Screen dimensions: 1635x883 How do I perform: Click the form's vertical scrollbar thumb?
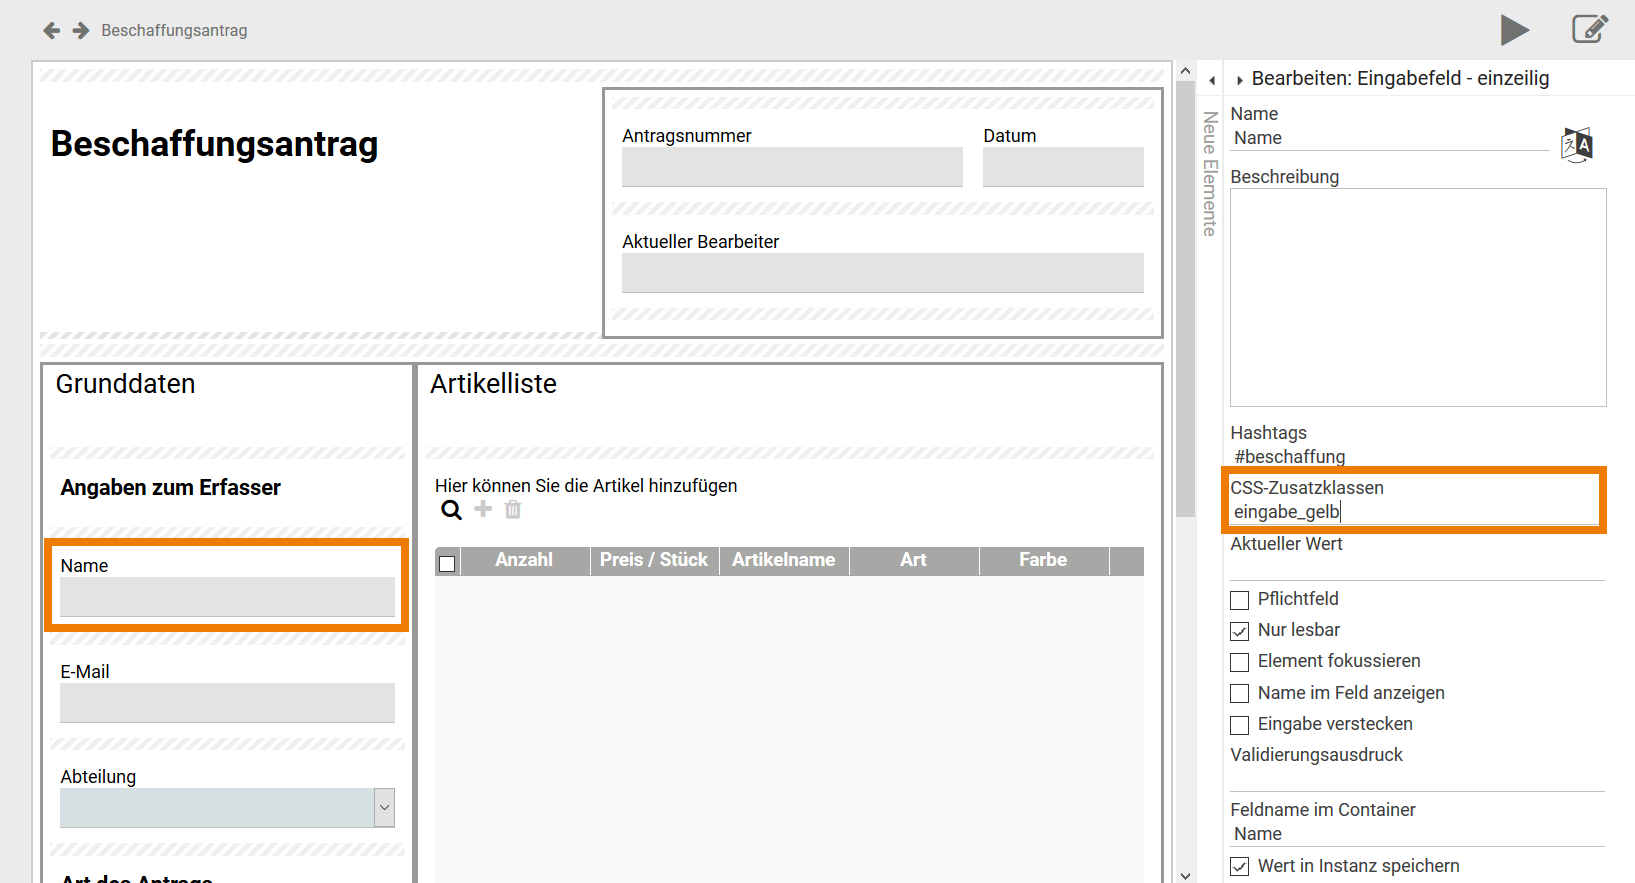click(x=1185, y=300)
